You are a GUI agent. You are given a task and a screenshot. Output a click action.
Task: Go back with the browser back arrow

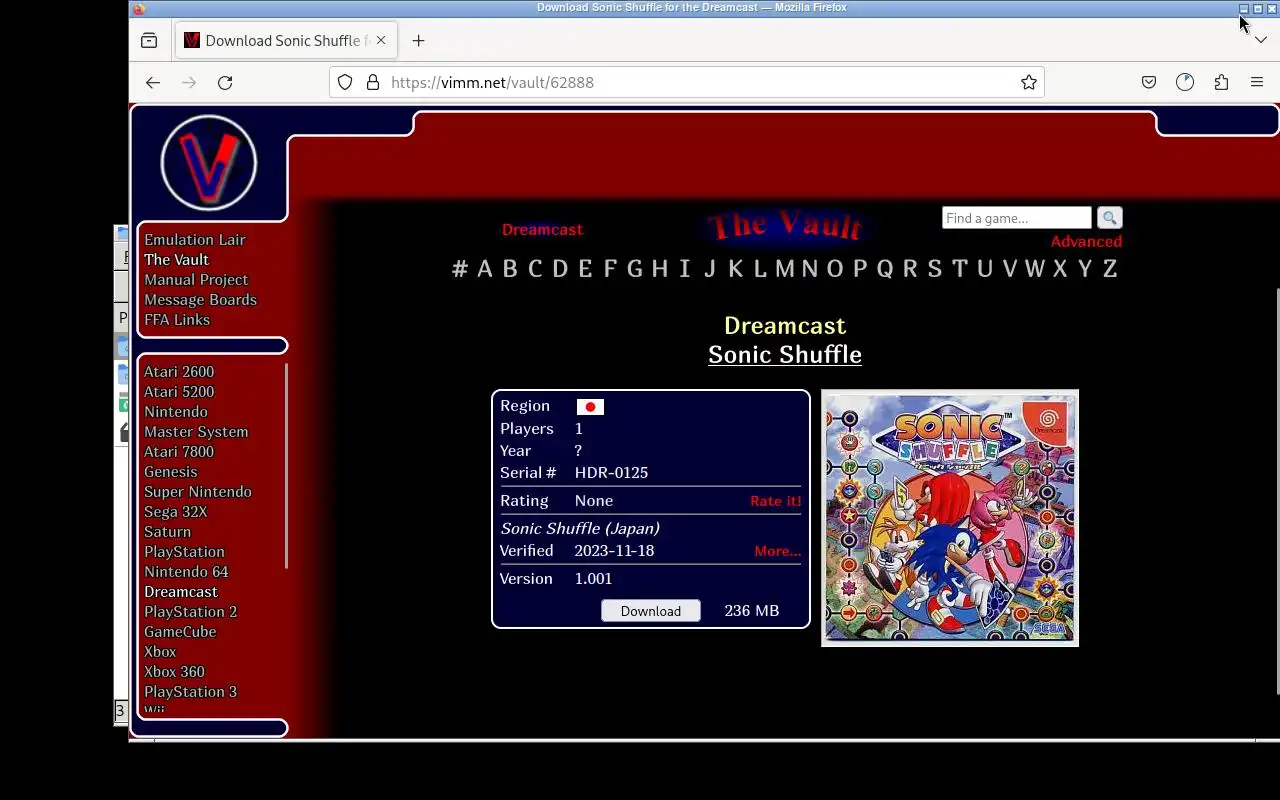click(152, 82)
